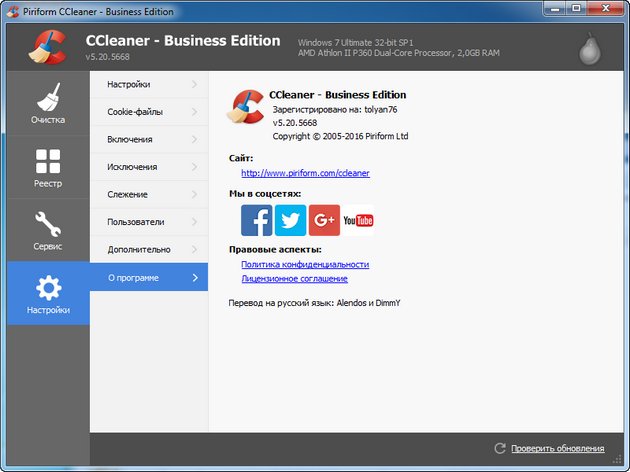
Task: Click the chevron next to Пользователи
Action: pyautogui.click(x=194, y=222)
